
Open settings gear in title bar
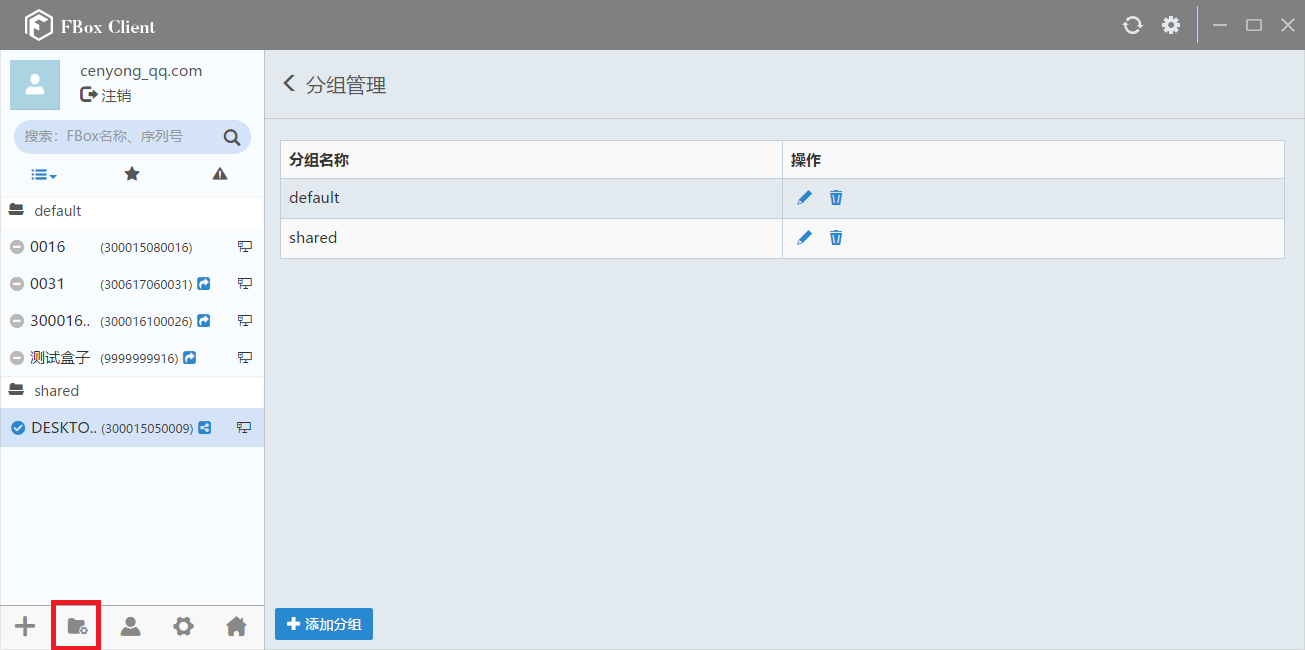pos(1171,25)
